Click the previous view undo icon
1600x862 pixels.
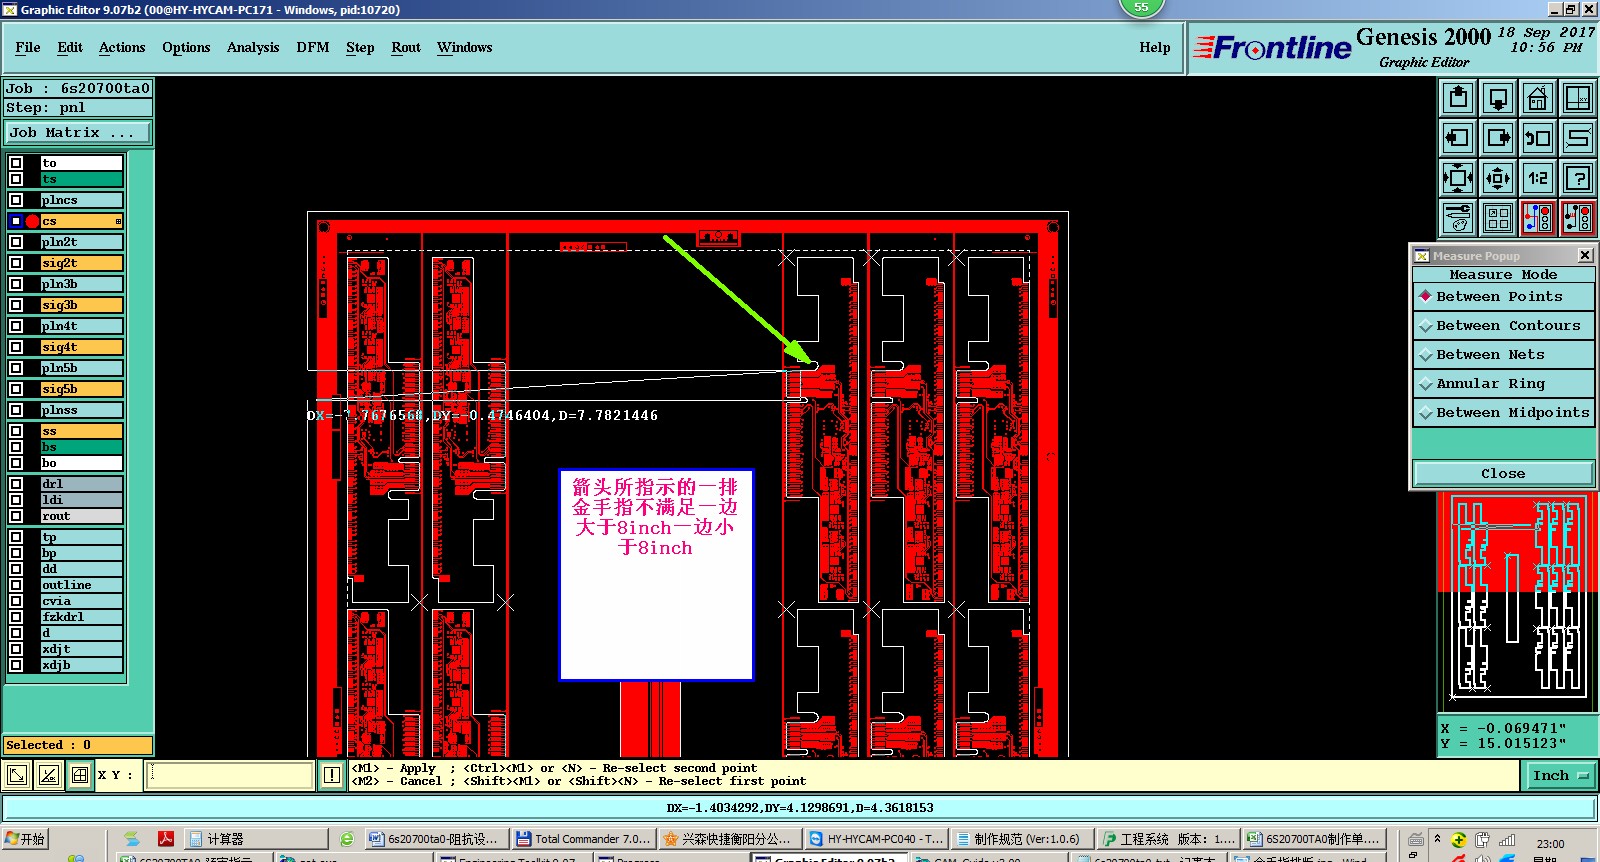tap(1538, 138)
